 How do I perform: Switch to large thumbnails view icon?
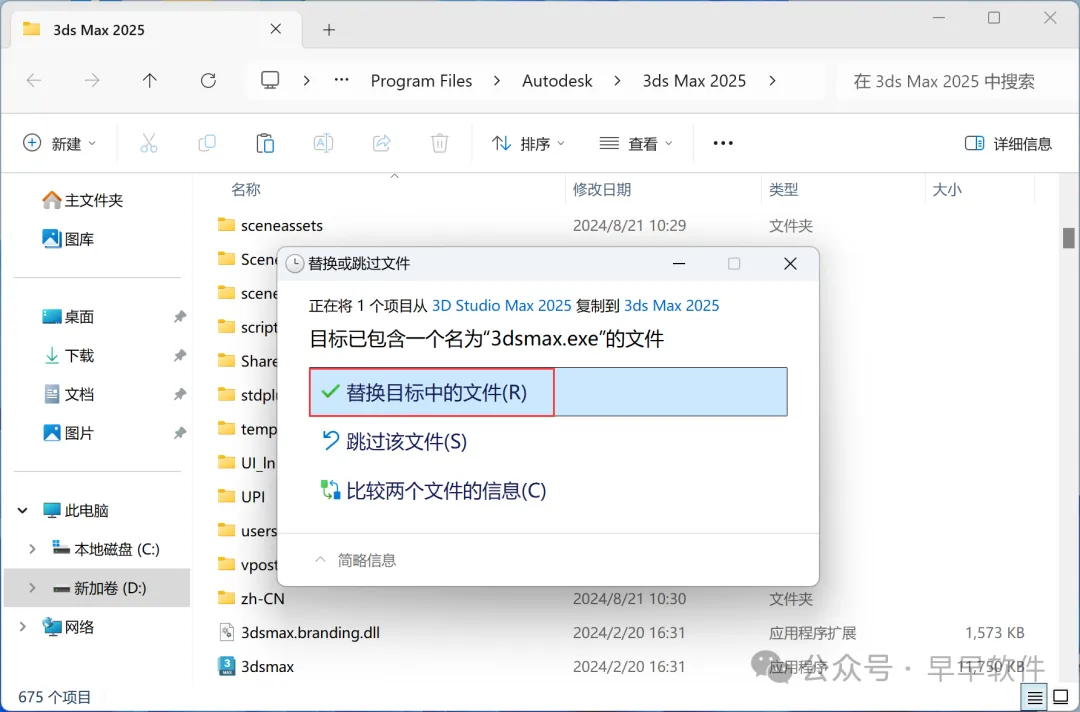tap(1061, 698)
